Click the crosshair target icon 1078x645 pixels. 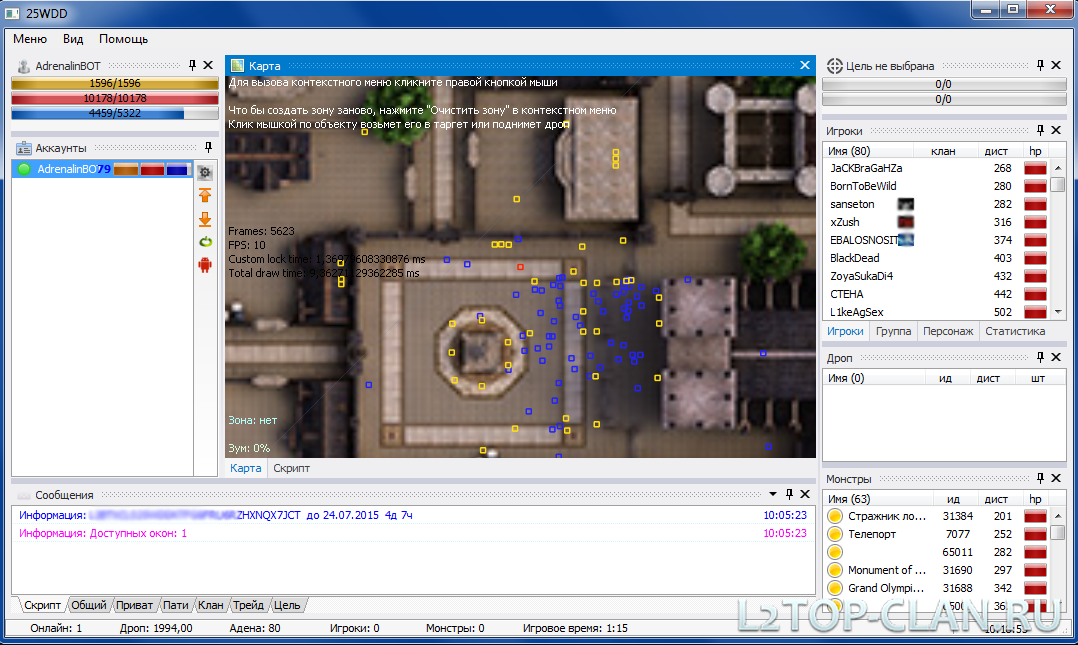coord(835,66)
